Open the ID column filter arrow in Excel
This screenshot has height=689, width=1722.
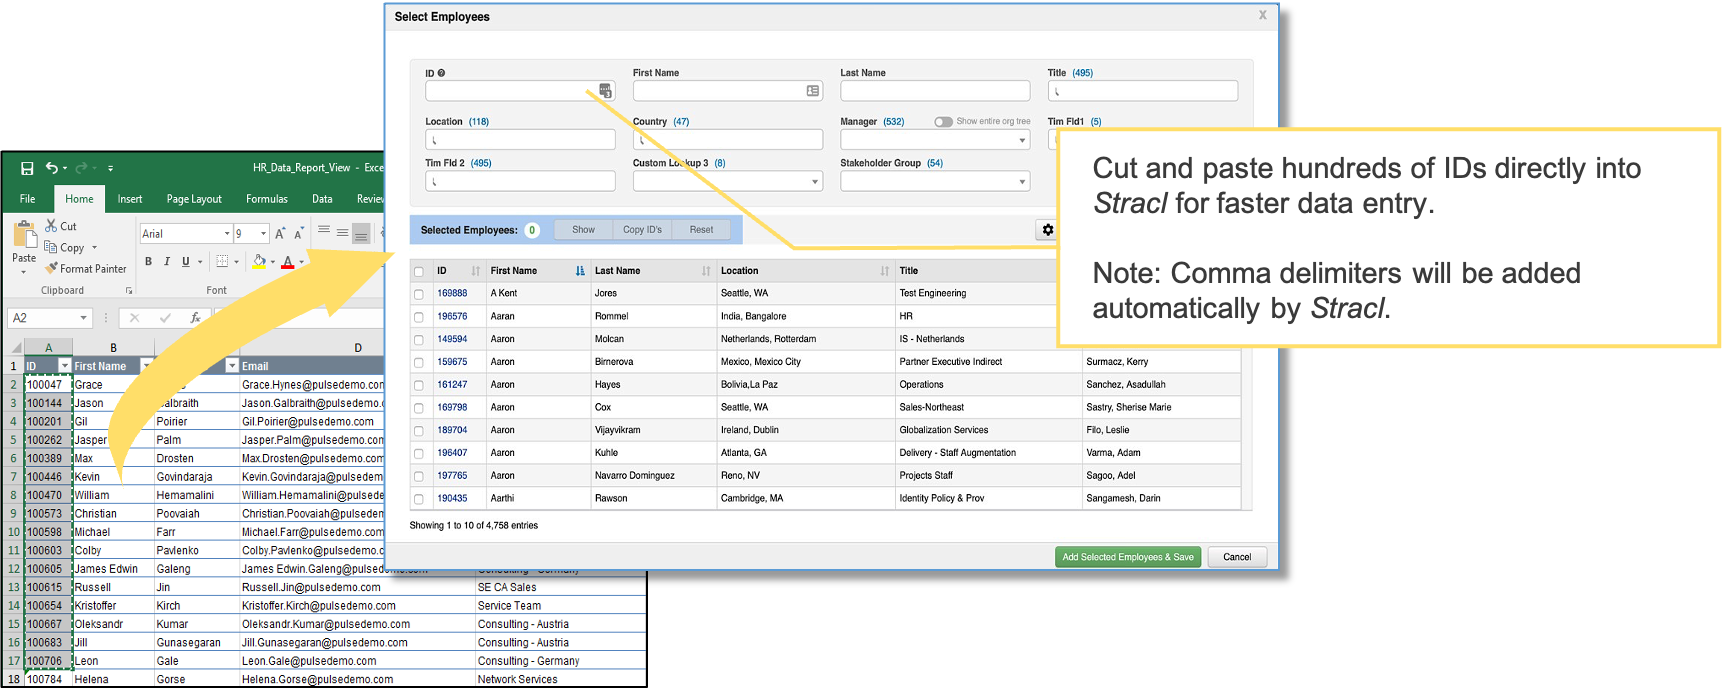click(x=65, y=366)
